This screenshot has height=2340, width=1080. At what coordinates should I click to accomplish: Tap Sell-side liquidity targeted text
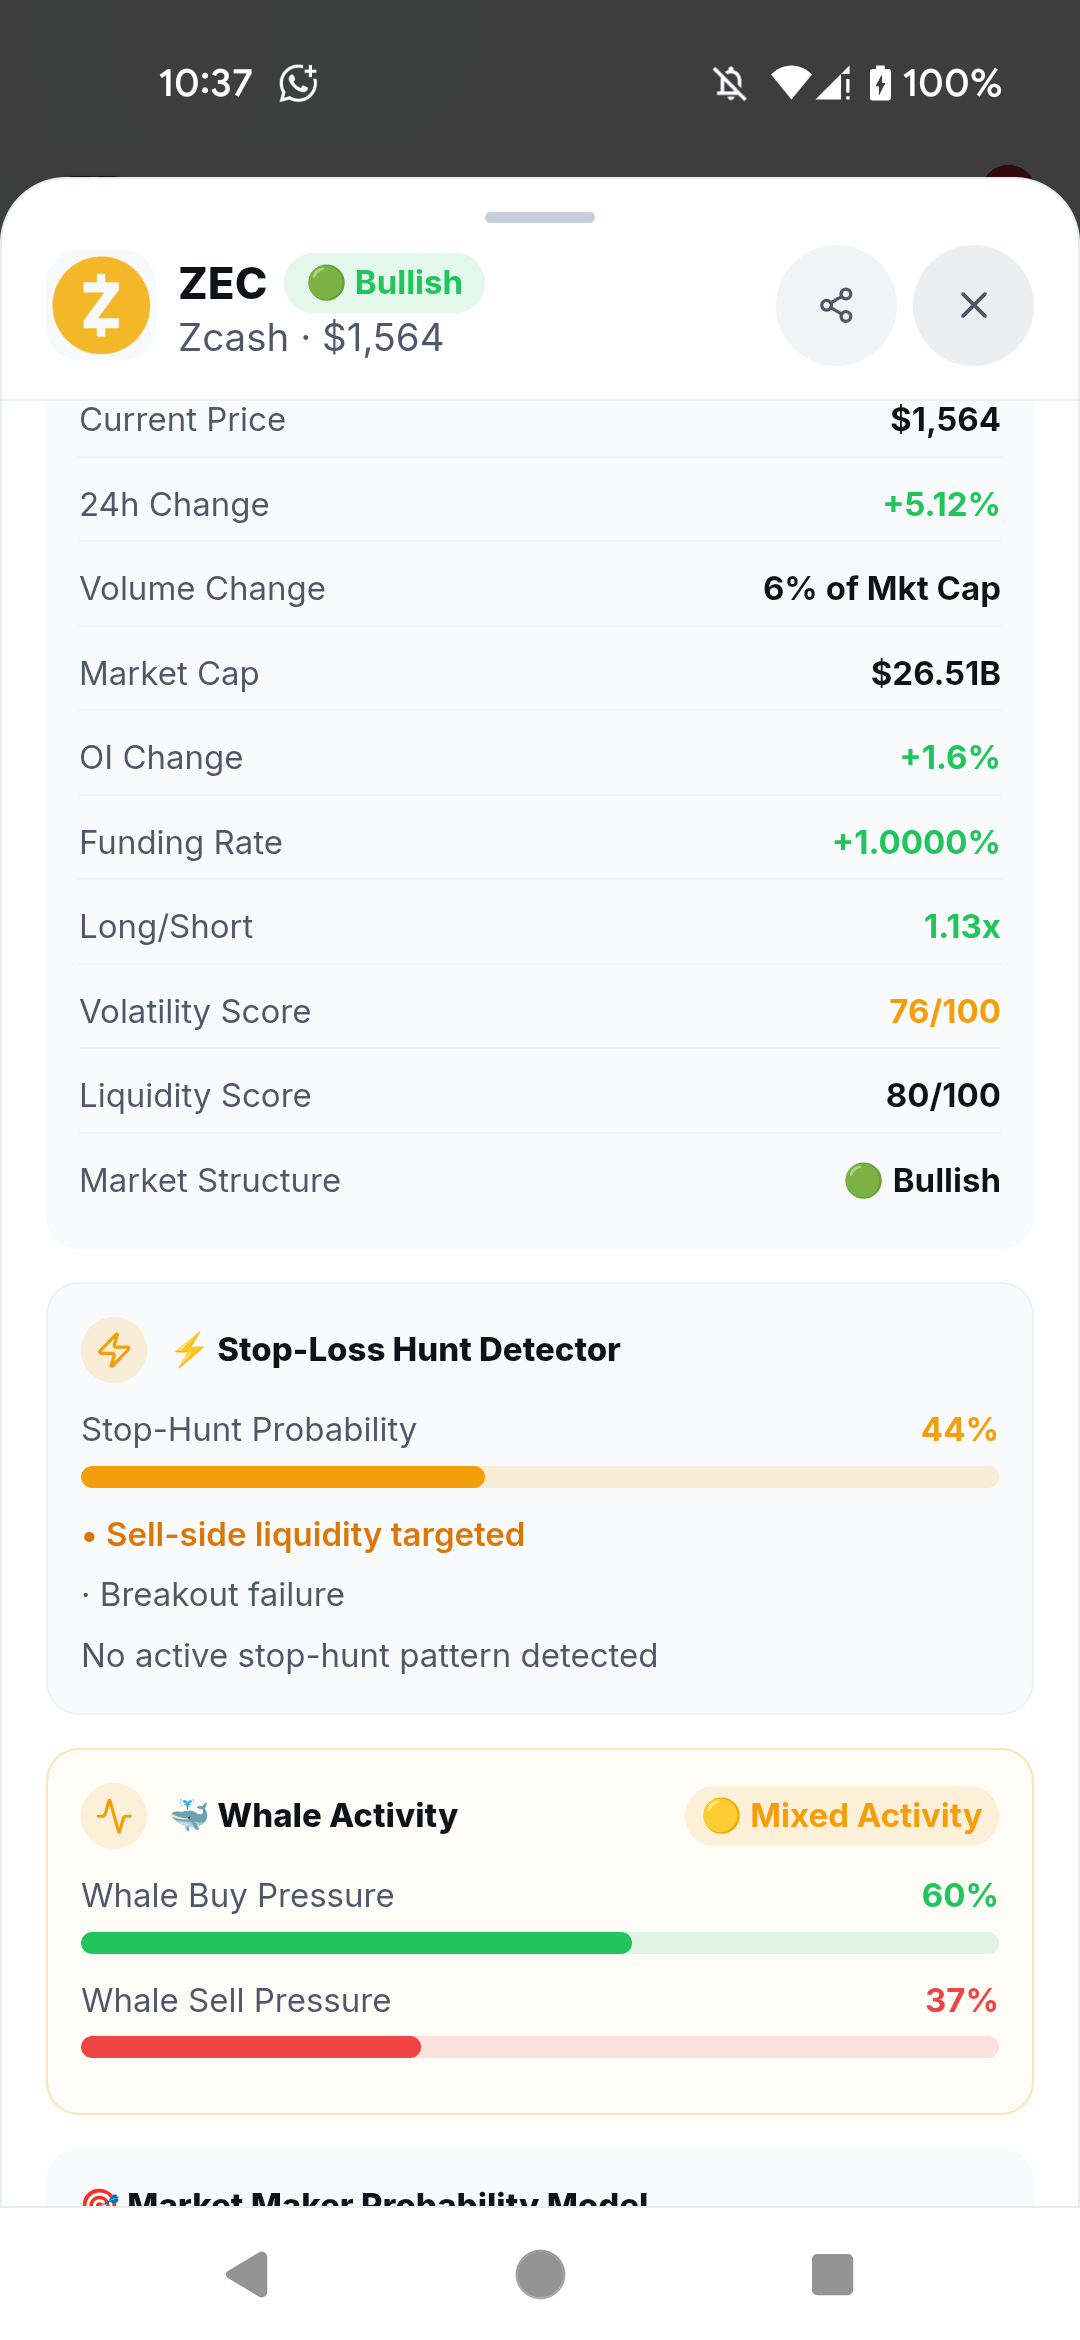pyautogui.click(x=315, y=1535)
